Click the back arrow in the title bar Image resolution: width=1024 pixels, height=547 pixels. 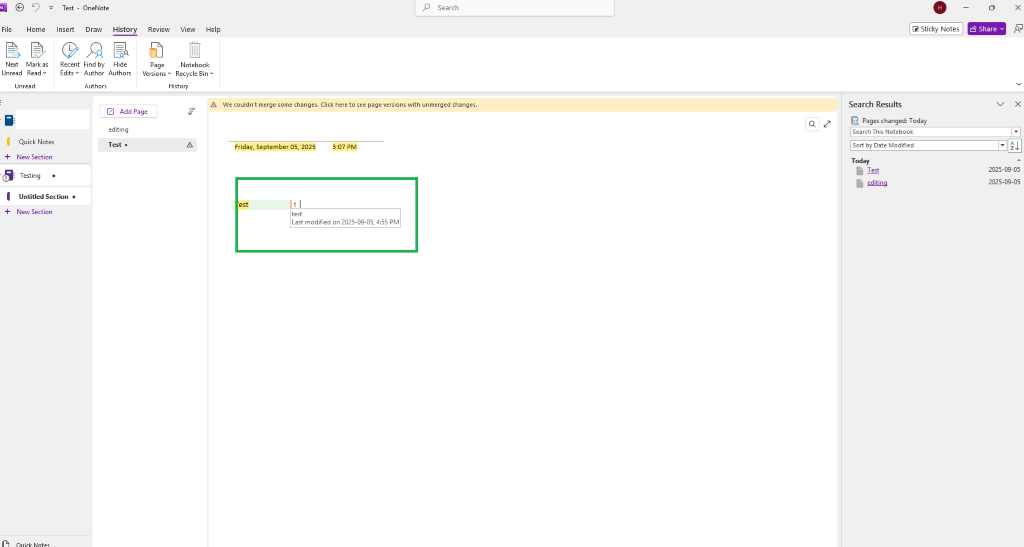pos(20,8)
